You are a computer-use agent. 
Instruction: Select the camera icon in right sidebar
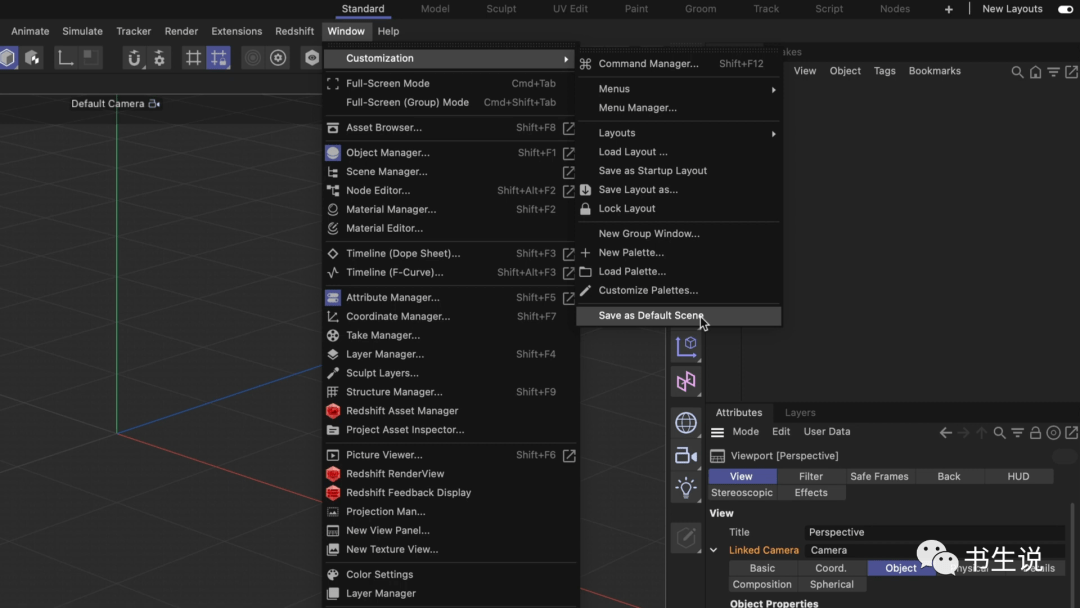click(x=686, y=455)
